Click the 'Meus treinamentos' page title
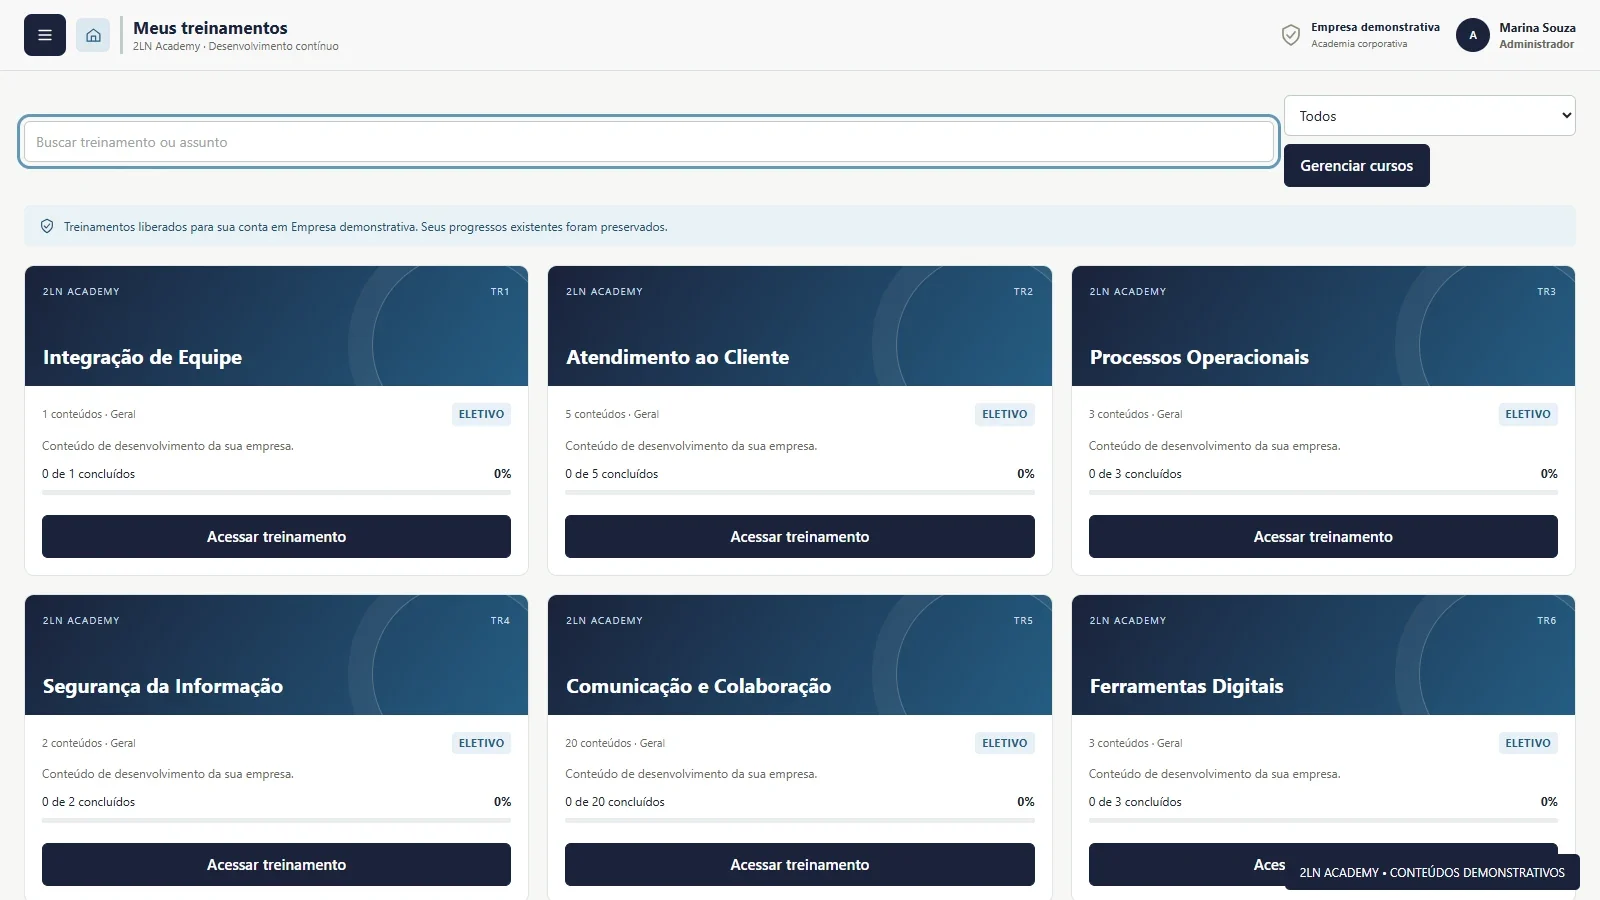Screen dimensions: 1600x900 point(210,28)
